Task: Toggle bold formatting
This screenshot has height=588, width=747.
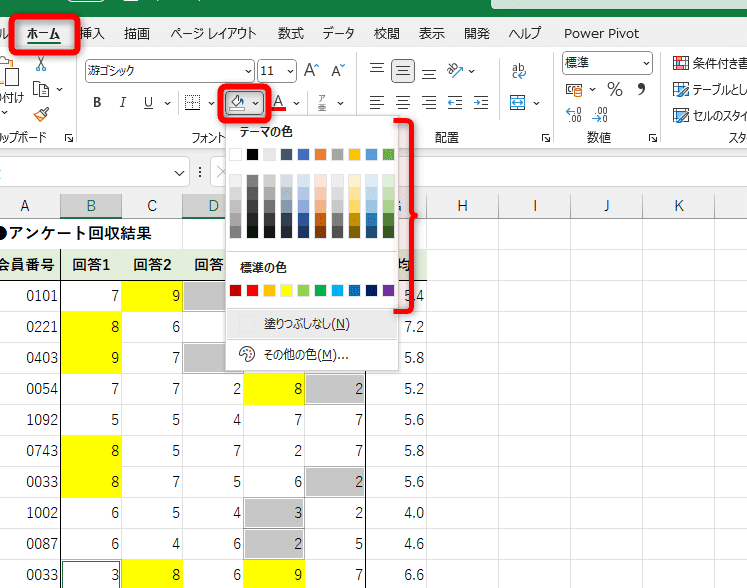Action: (x=97, y=102)
